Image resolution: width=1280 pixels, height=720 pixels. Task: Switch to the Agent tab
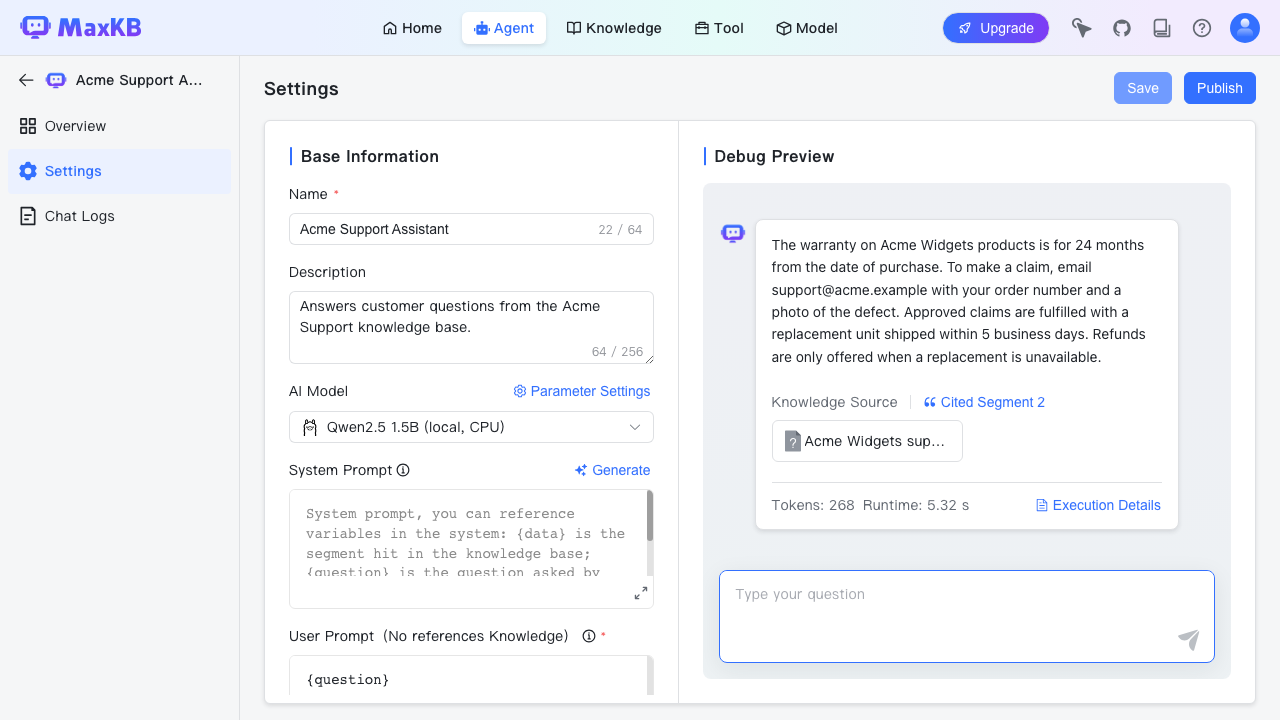(504, 28)
